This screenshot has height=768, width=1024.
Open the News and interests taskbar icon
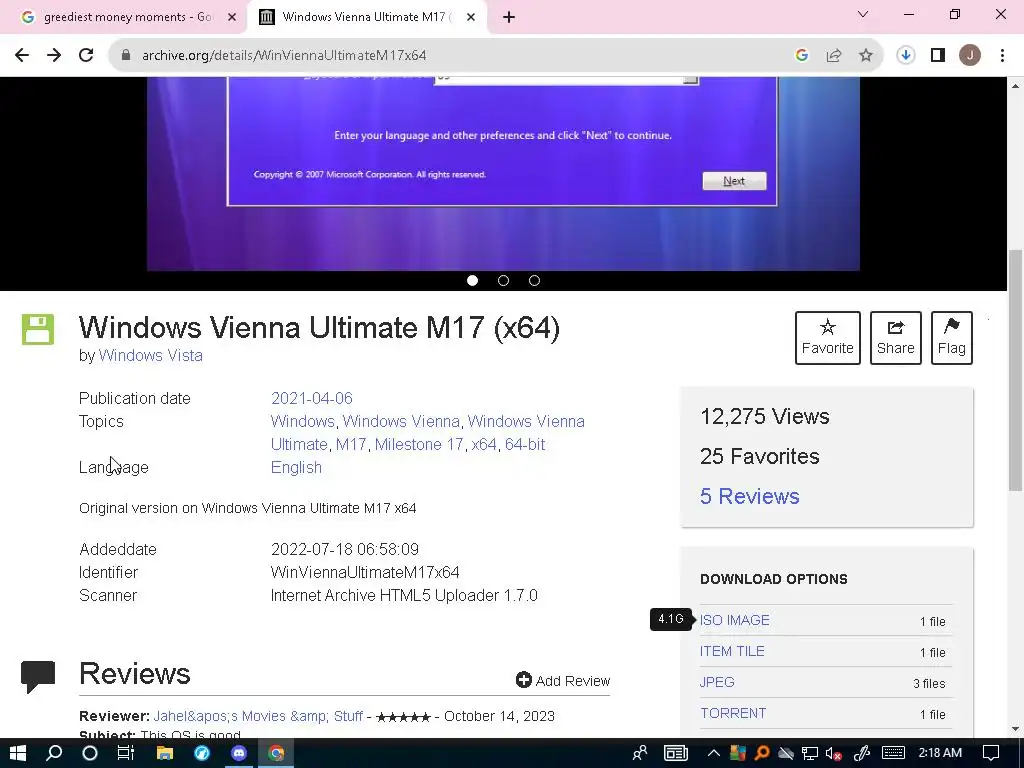pos(676,753)
